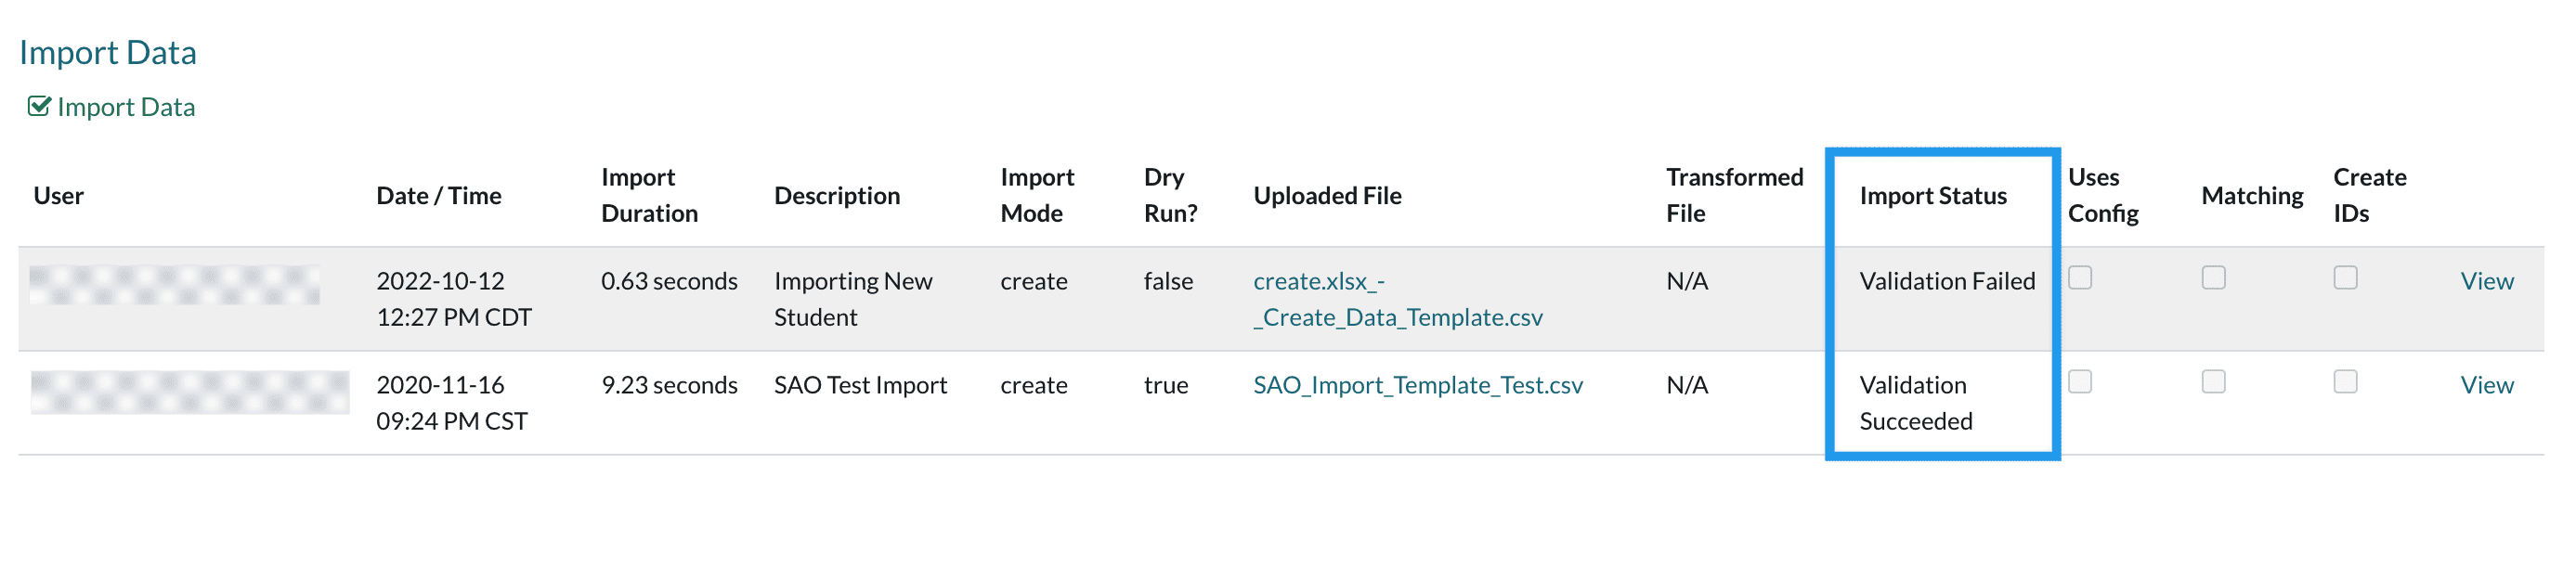The width and height of the screenshot is (2576, 567).
Task: View the SAO Test Import details
Action: [x=2486, y=385]
